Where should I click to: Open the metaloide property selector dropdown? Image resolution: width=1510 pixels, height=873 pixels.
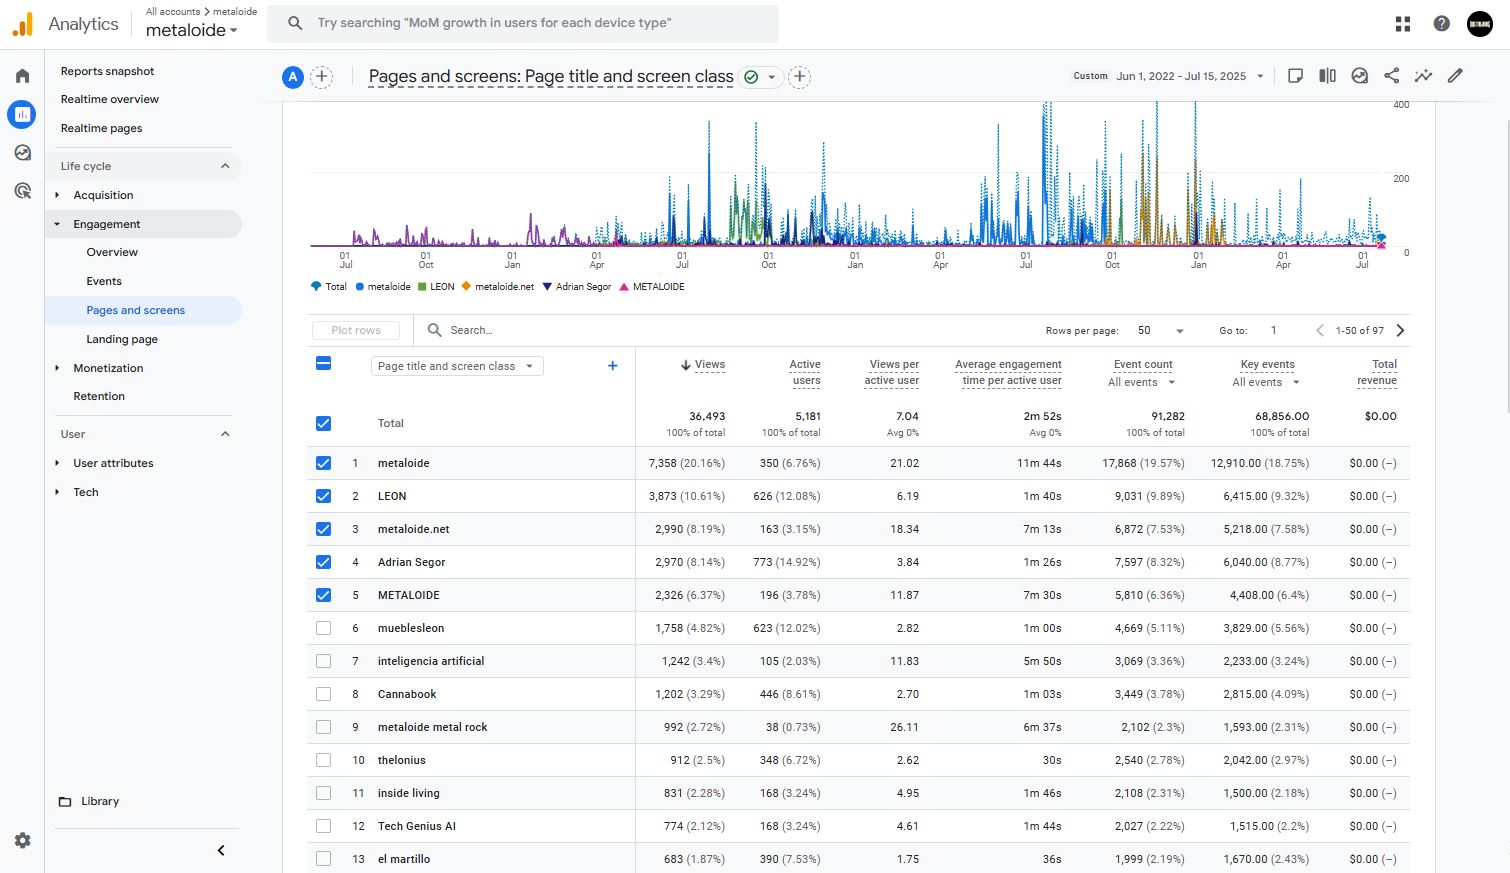point(192,30)
